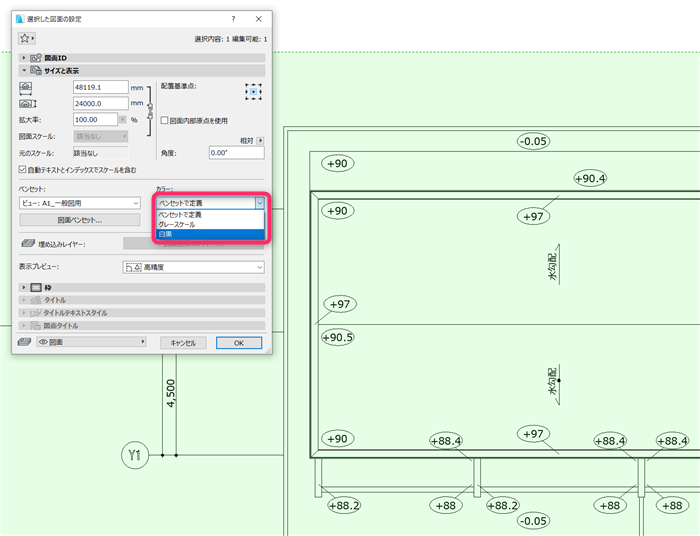Open the favorites star button
Screen dimensions: 700x536
(x=27, y=38)
